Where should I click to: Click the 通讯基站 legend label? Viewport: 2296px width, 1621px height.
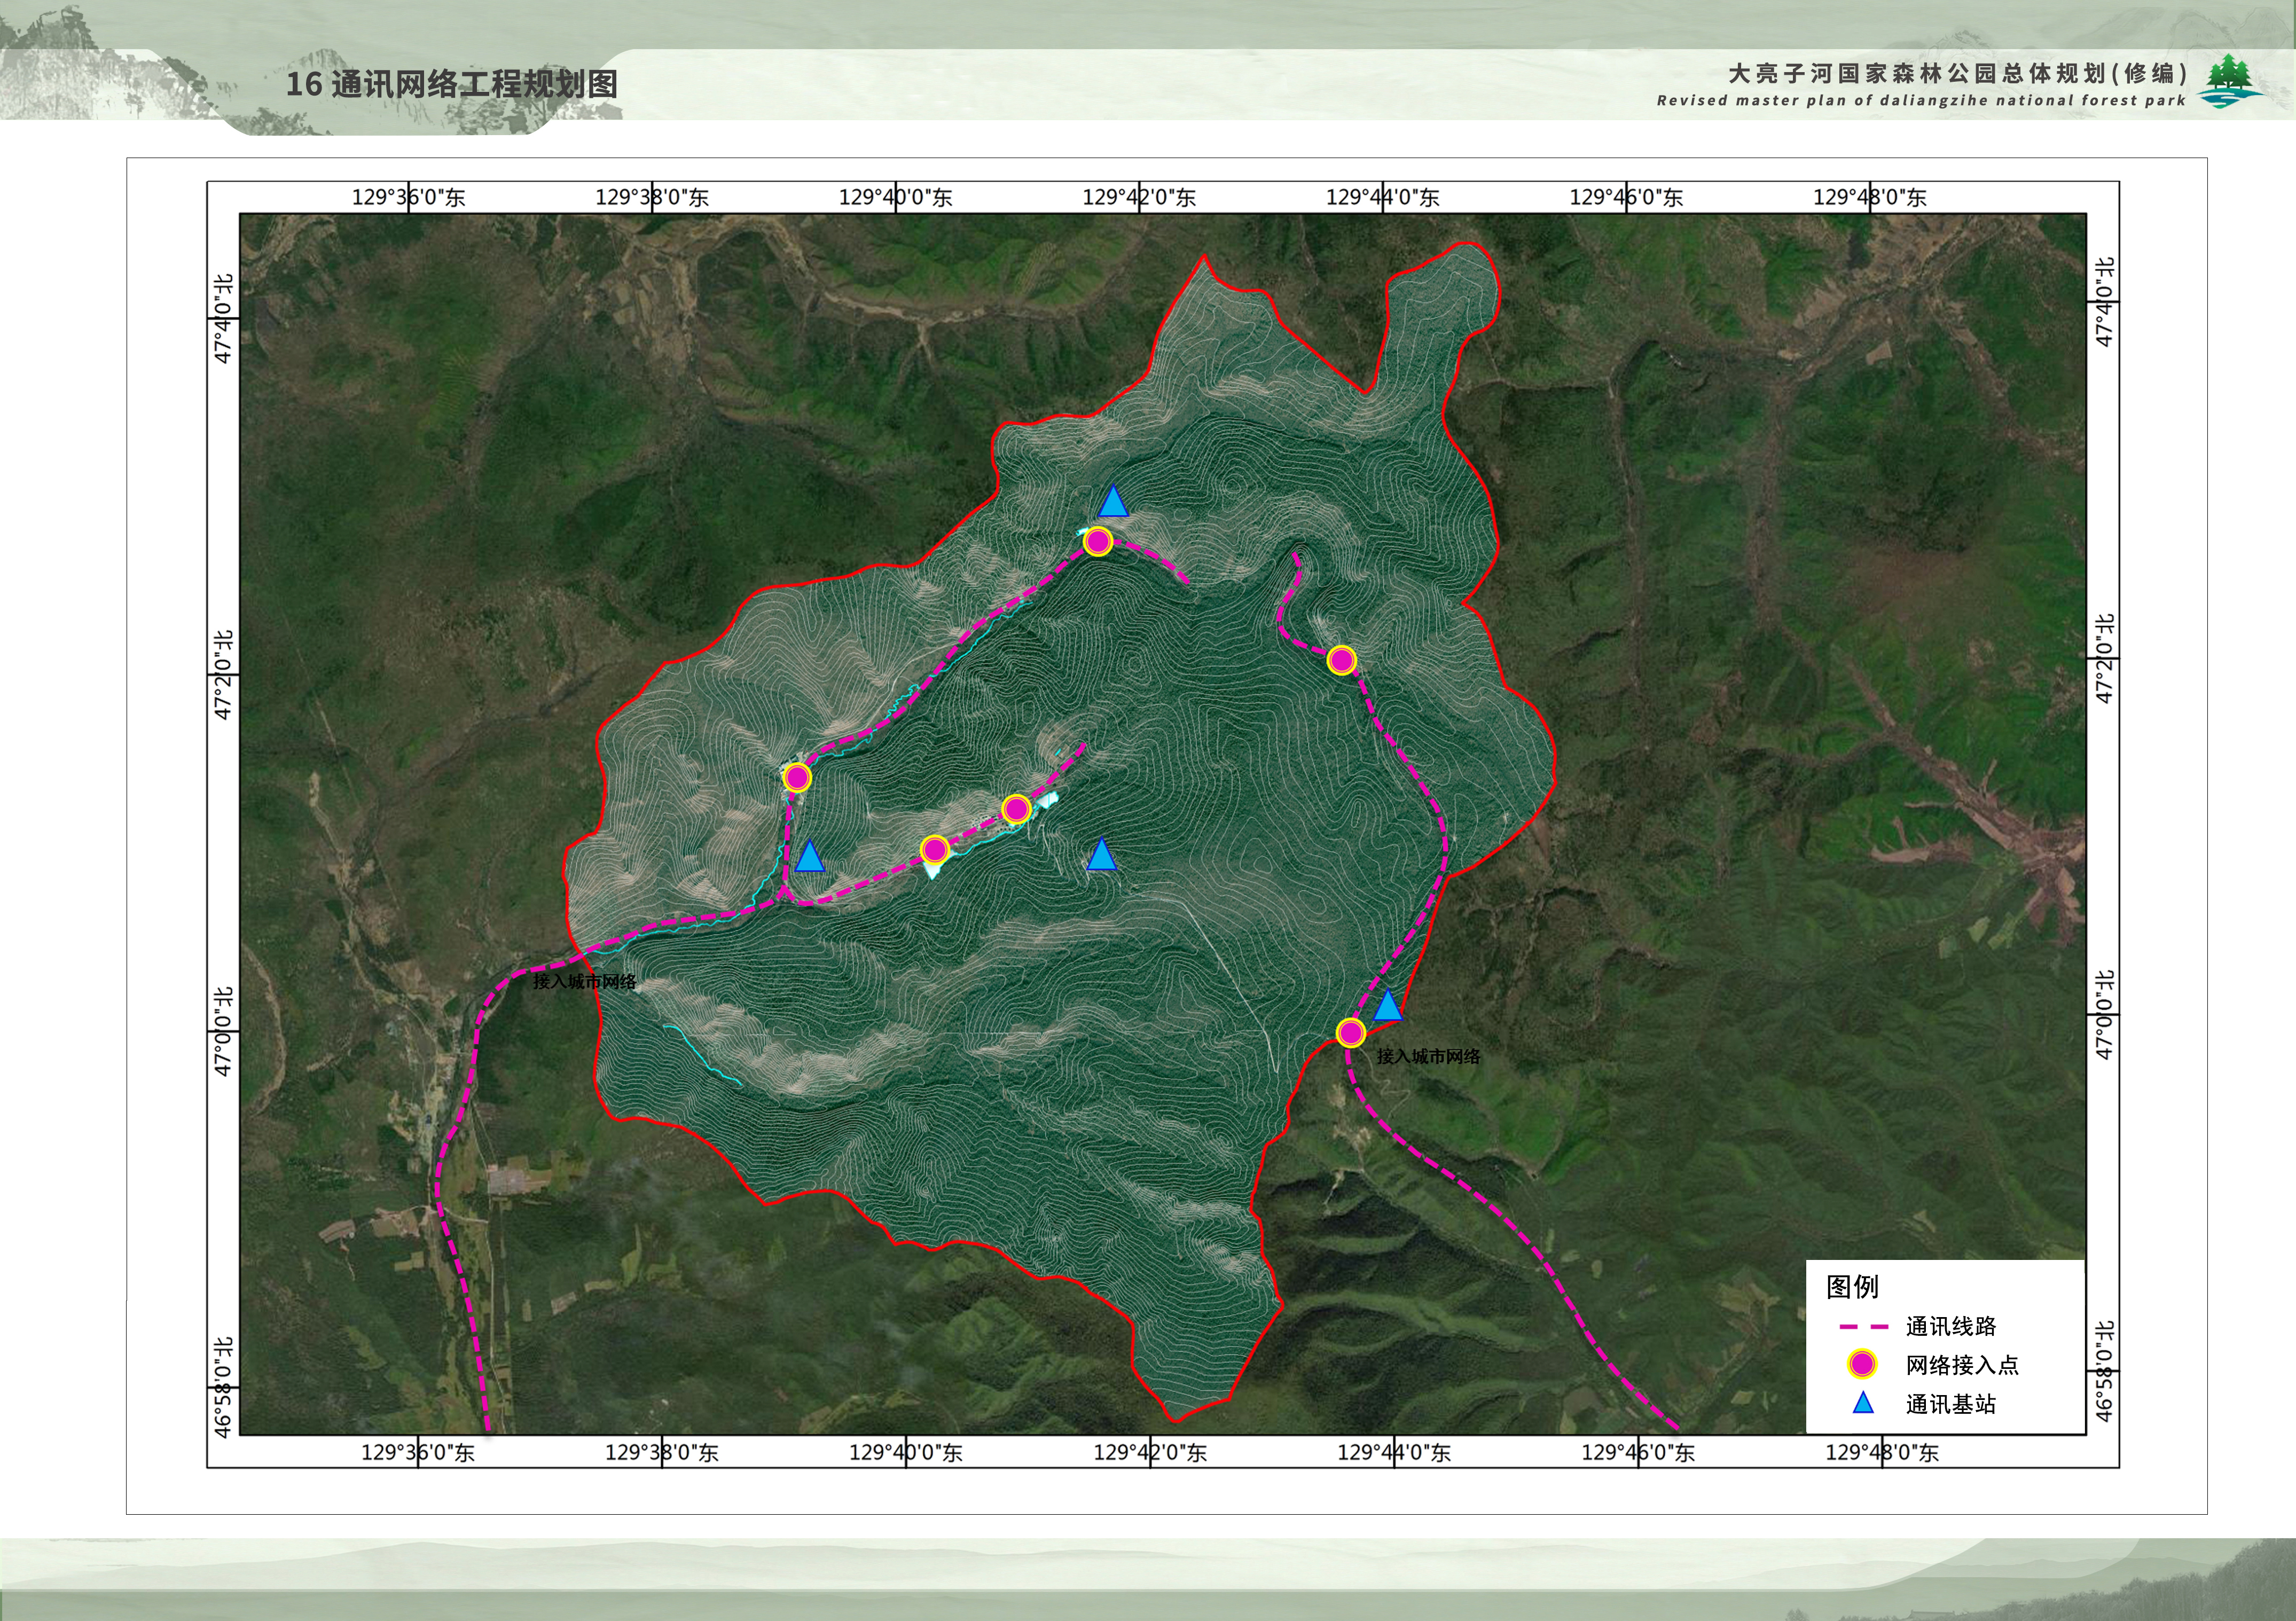pyautogui.click(x=1950, y=1404)
